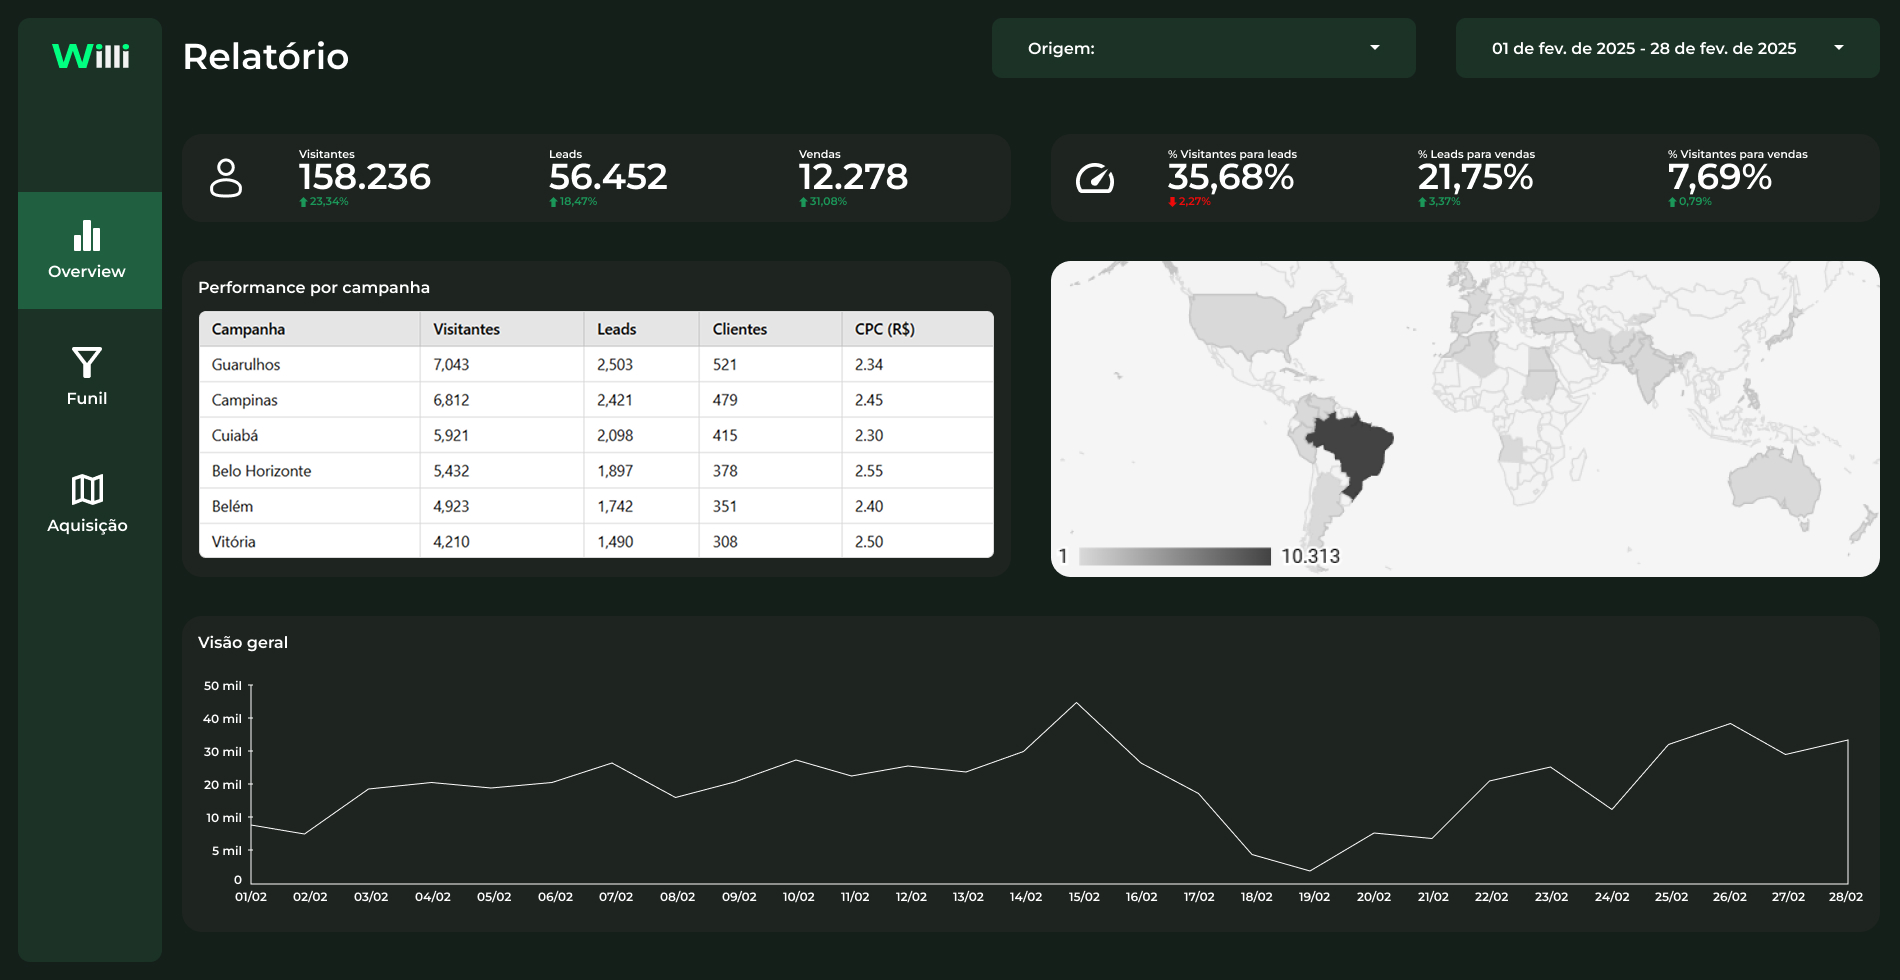Click the 31,08% Vendas growth indicator
Screen dimensions: 1900x980
823,202
